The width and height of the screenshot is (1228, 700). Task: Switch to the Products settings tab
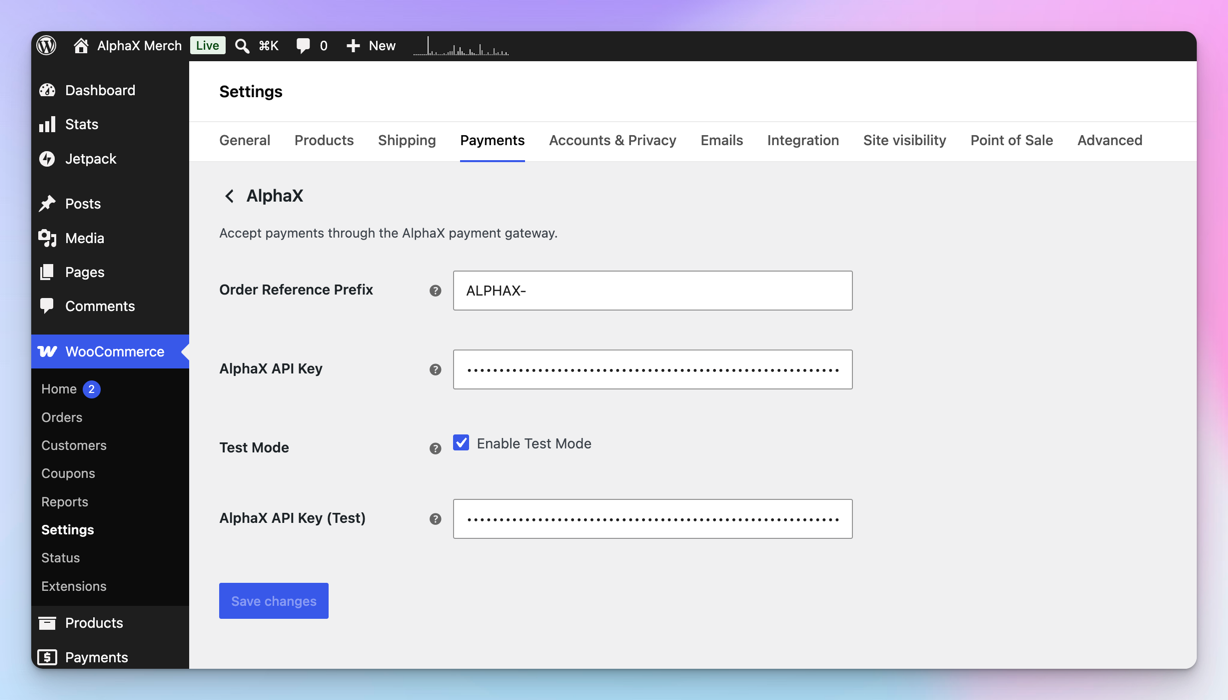coord(324,140)
